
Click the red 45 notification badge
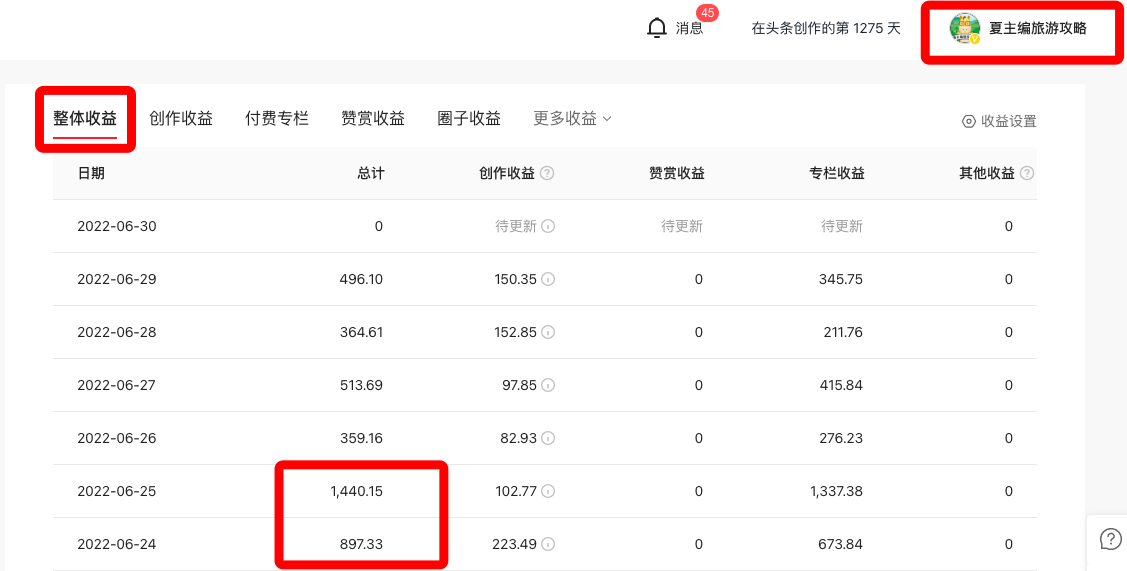[707, 13]
